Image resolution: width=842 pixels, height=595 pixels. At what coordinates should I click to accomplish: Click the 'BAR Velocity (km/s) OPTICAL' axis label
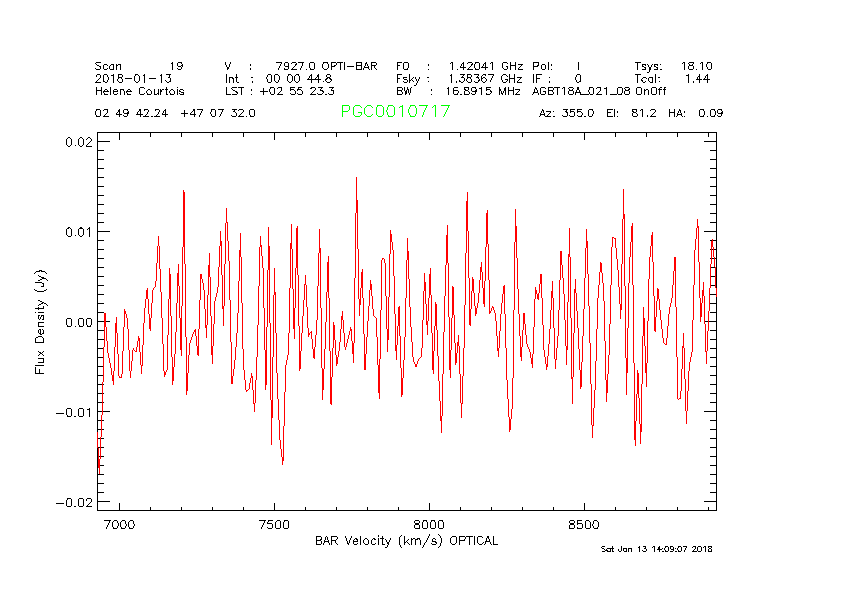[x=406, y=541]
